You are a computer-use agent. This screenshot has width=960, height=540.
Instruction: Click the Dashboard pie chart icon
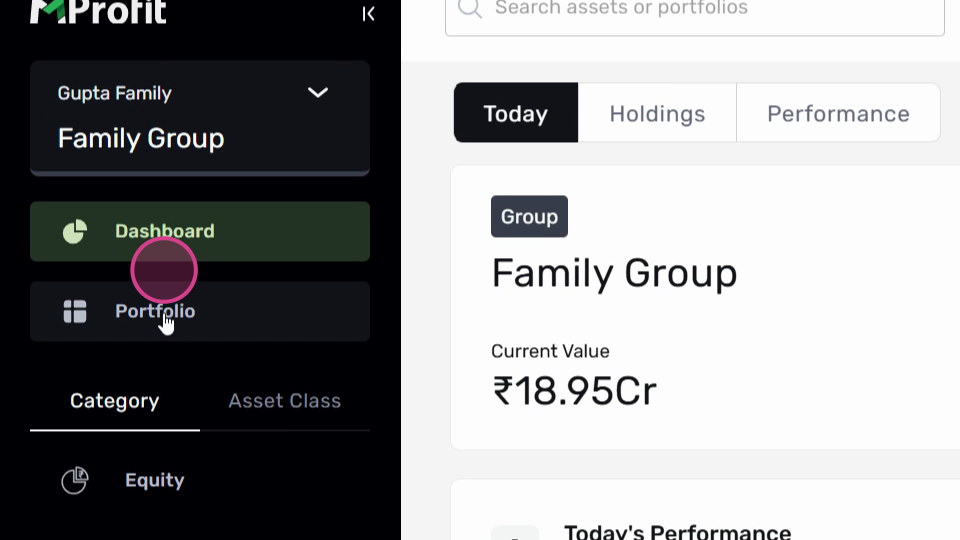click(75, 231)
